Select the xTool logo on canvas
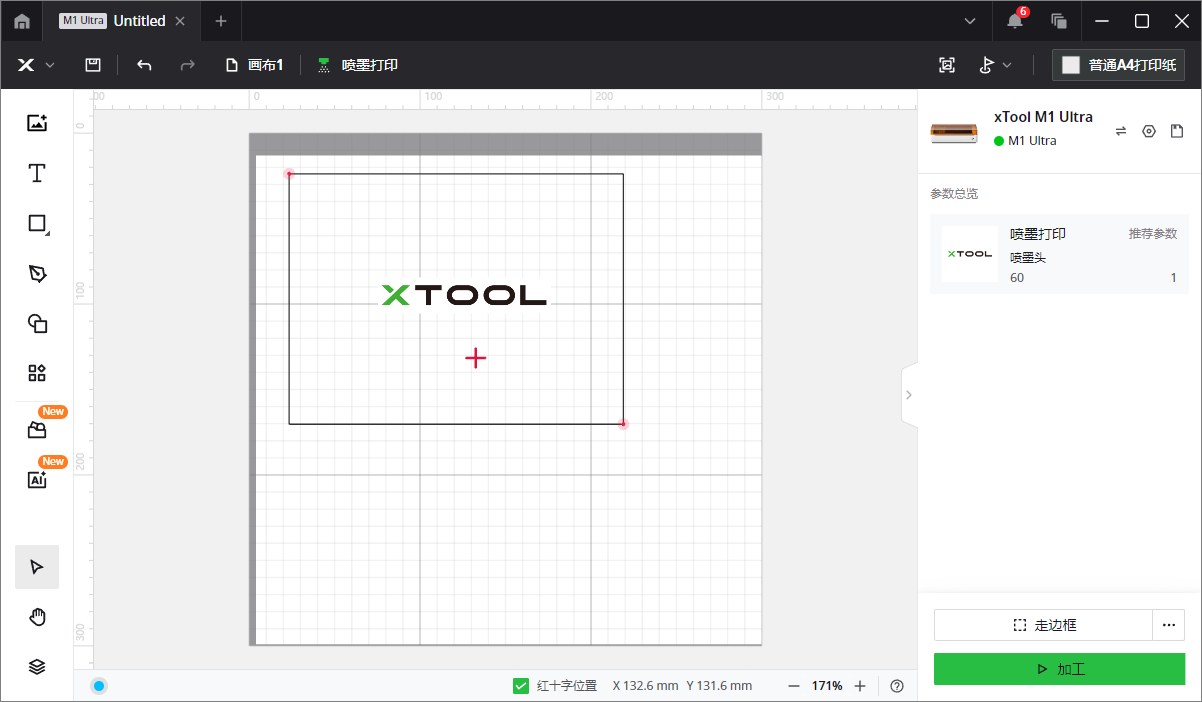 464,295
